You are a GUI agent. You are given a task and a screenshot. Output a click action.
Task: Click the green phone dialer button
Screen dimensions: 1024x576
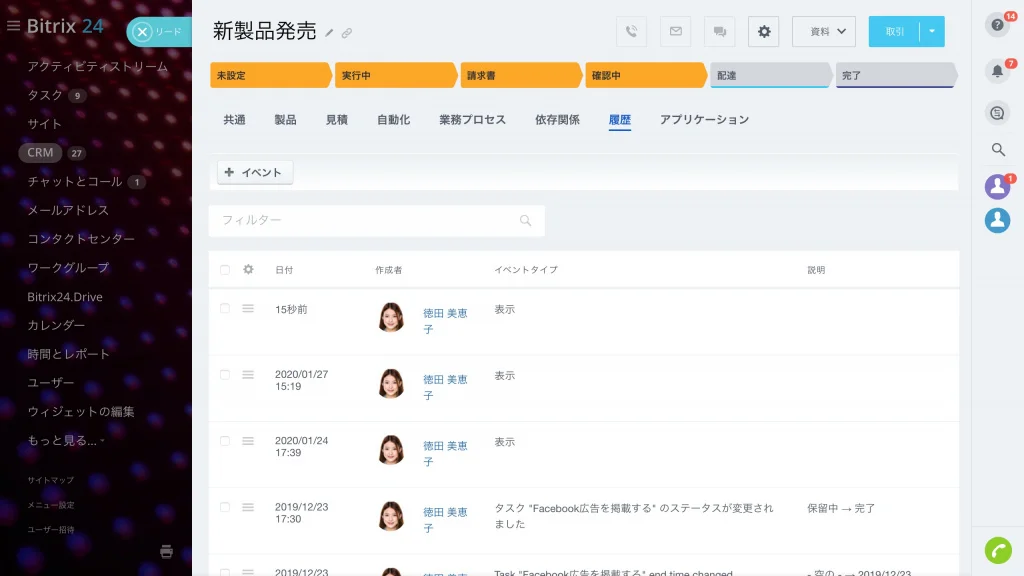tap(998, 551)
